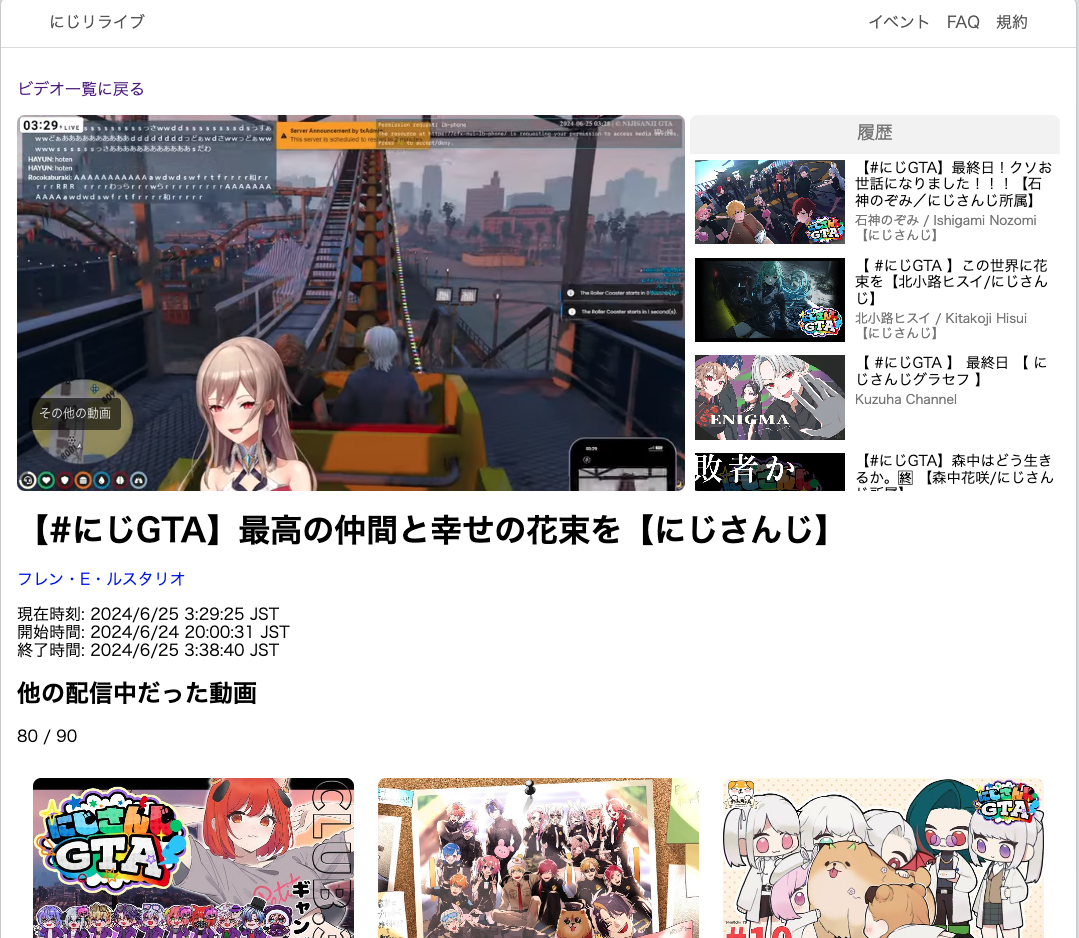Click the 開始時間 2024/6/24 20:00:31 text

pyautogui.click(x=153, y=632)
